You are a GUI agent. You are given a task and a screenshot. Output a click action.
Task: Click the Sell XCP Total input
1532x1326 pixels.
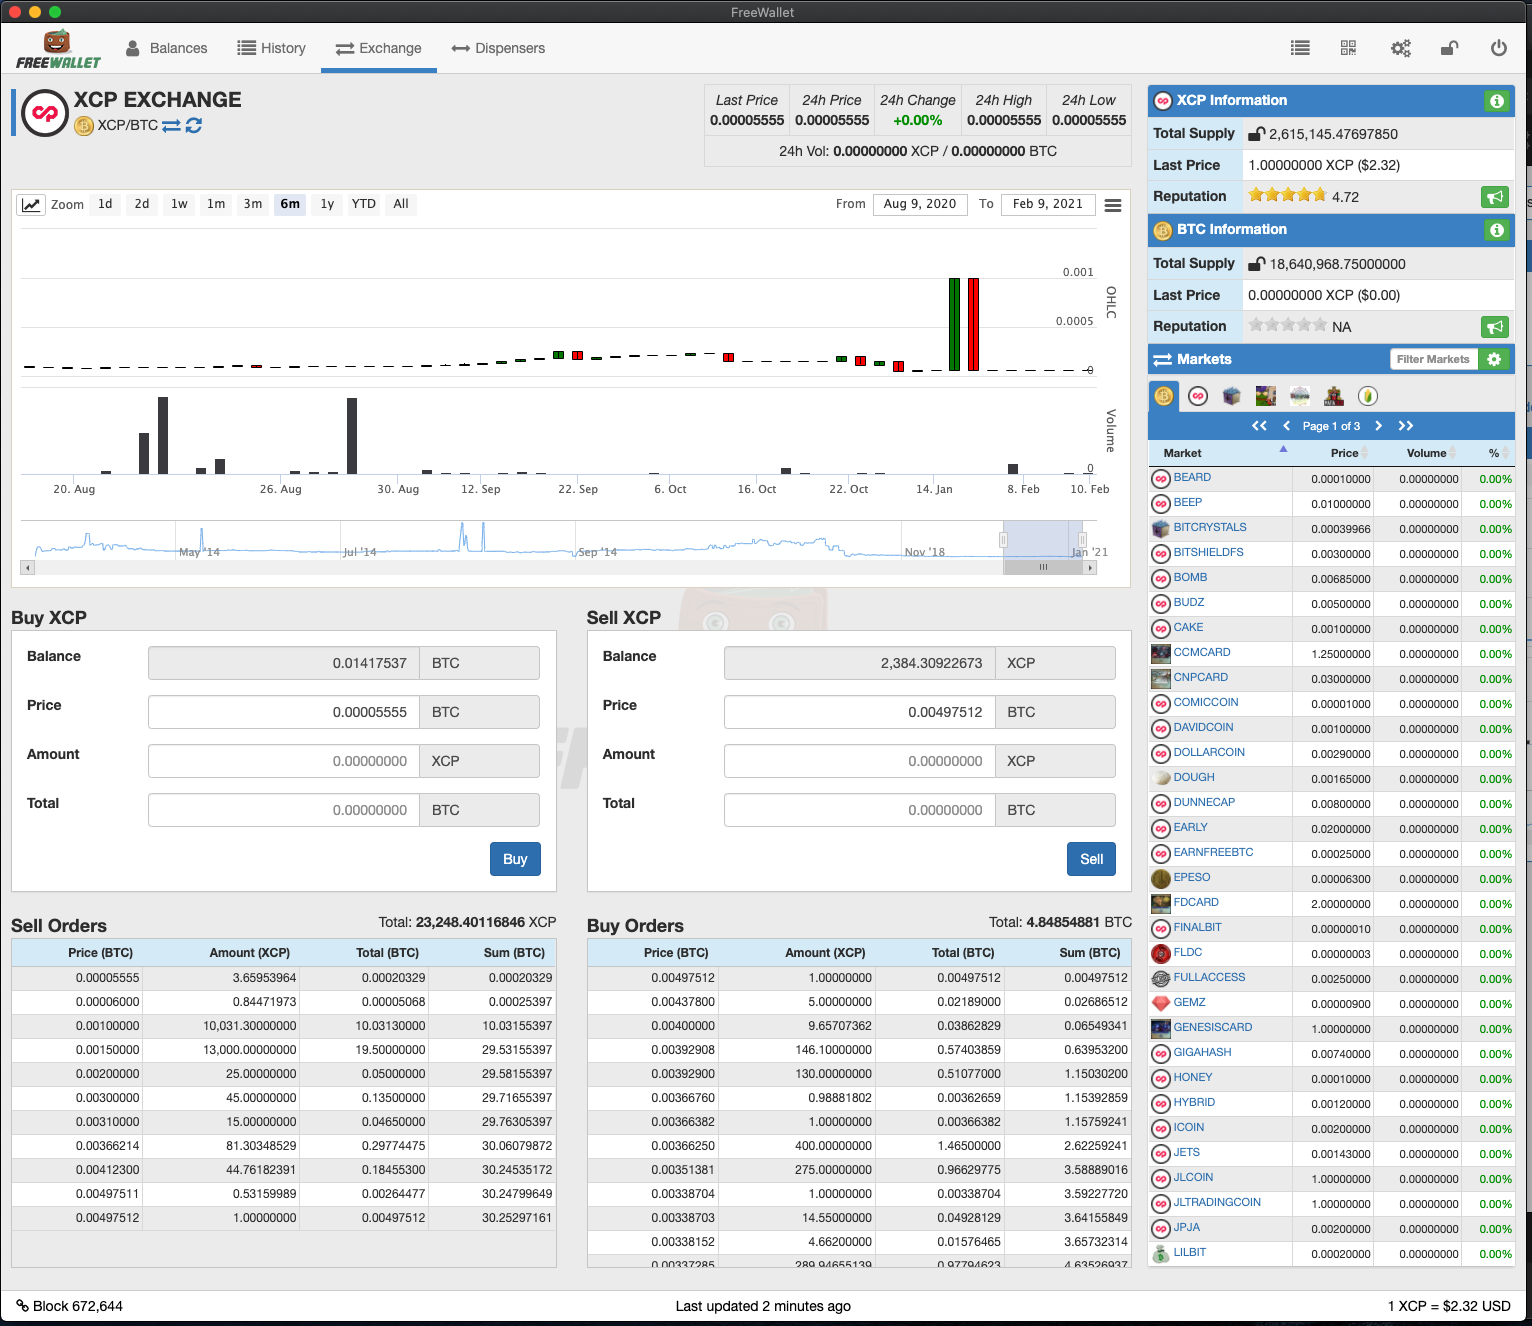tap(860, 810)
